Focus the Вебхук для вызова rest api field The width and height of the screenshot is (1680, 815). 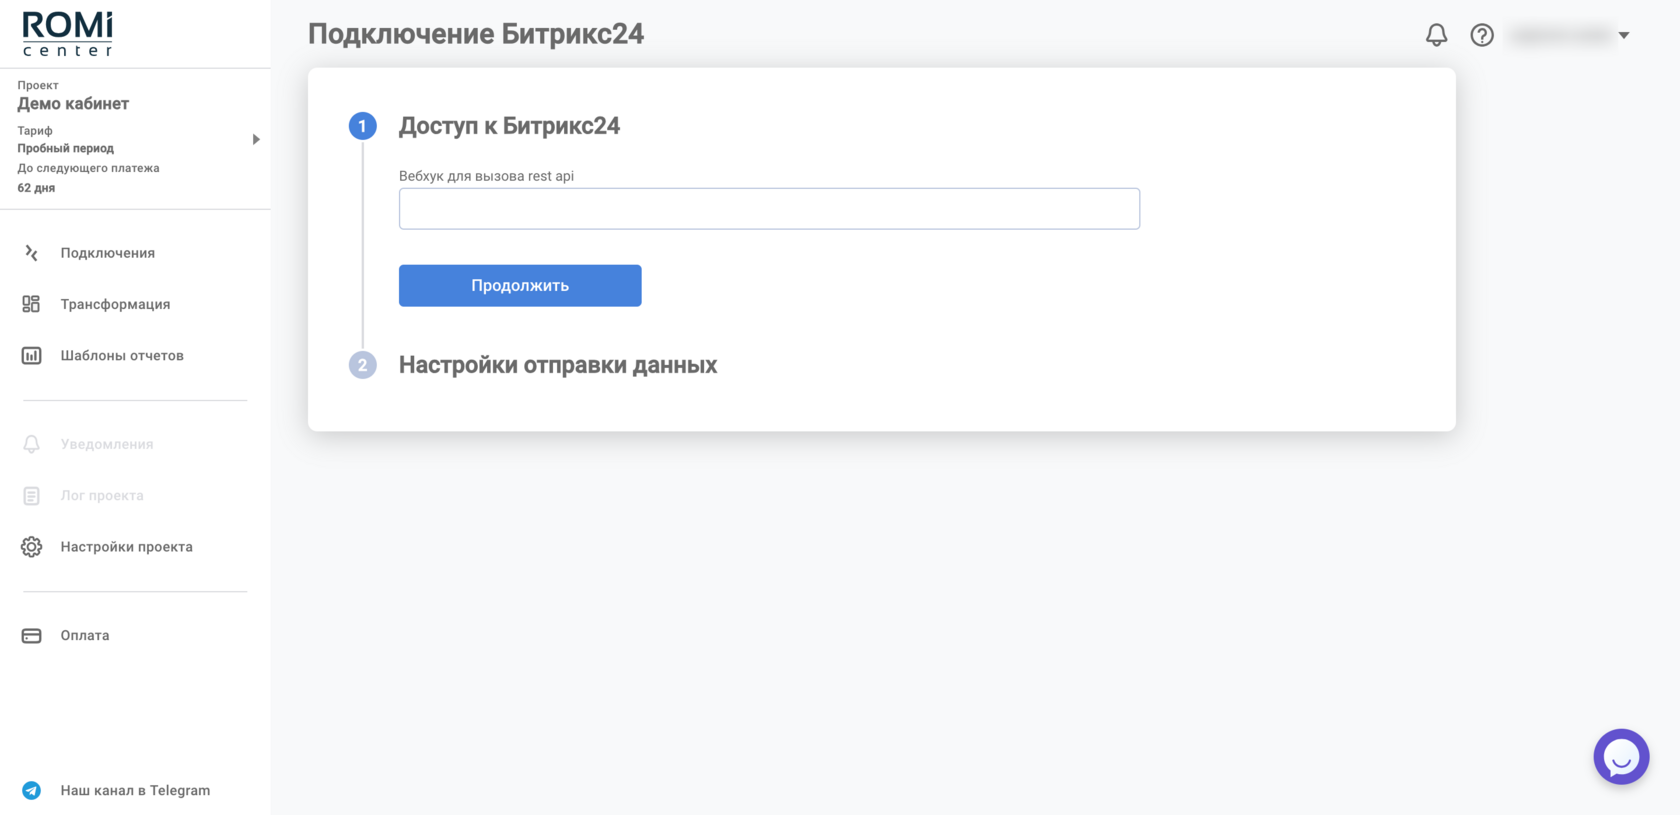click(769, 209)
